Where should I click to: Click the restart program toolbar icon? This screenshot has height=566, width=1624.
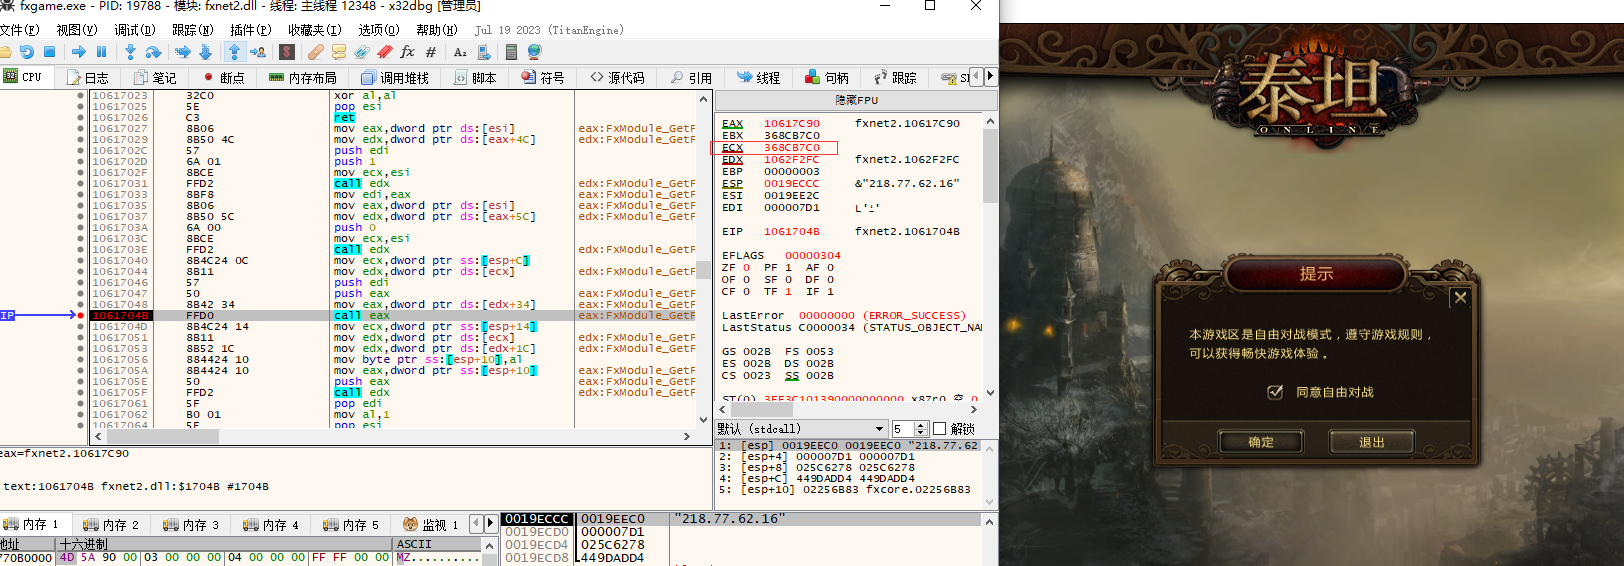tap(27, 52)
